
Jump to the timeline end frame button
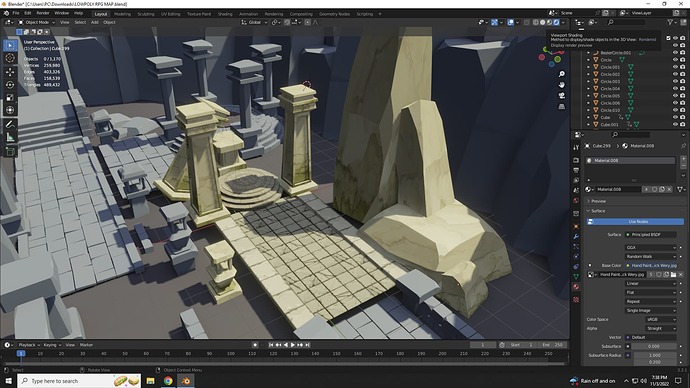click(308, 345)
